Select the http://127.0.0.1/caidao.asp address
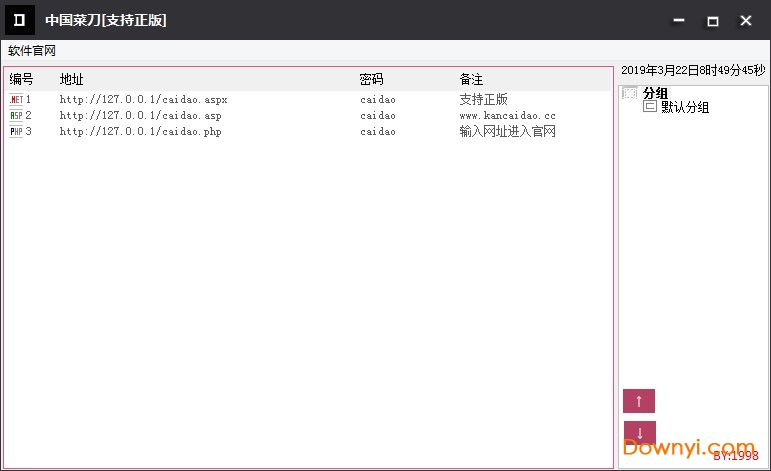 pyautogui.click(x=141, y=116)
